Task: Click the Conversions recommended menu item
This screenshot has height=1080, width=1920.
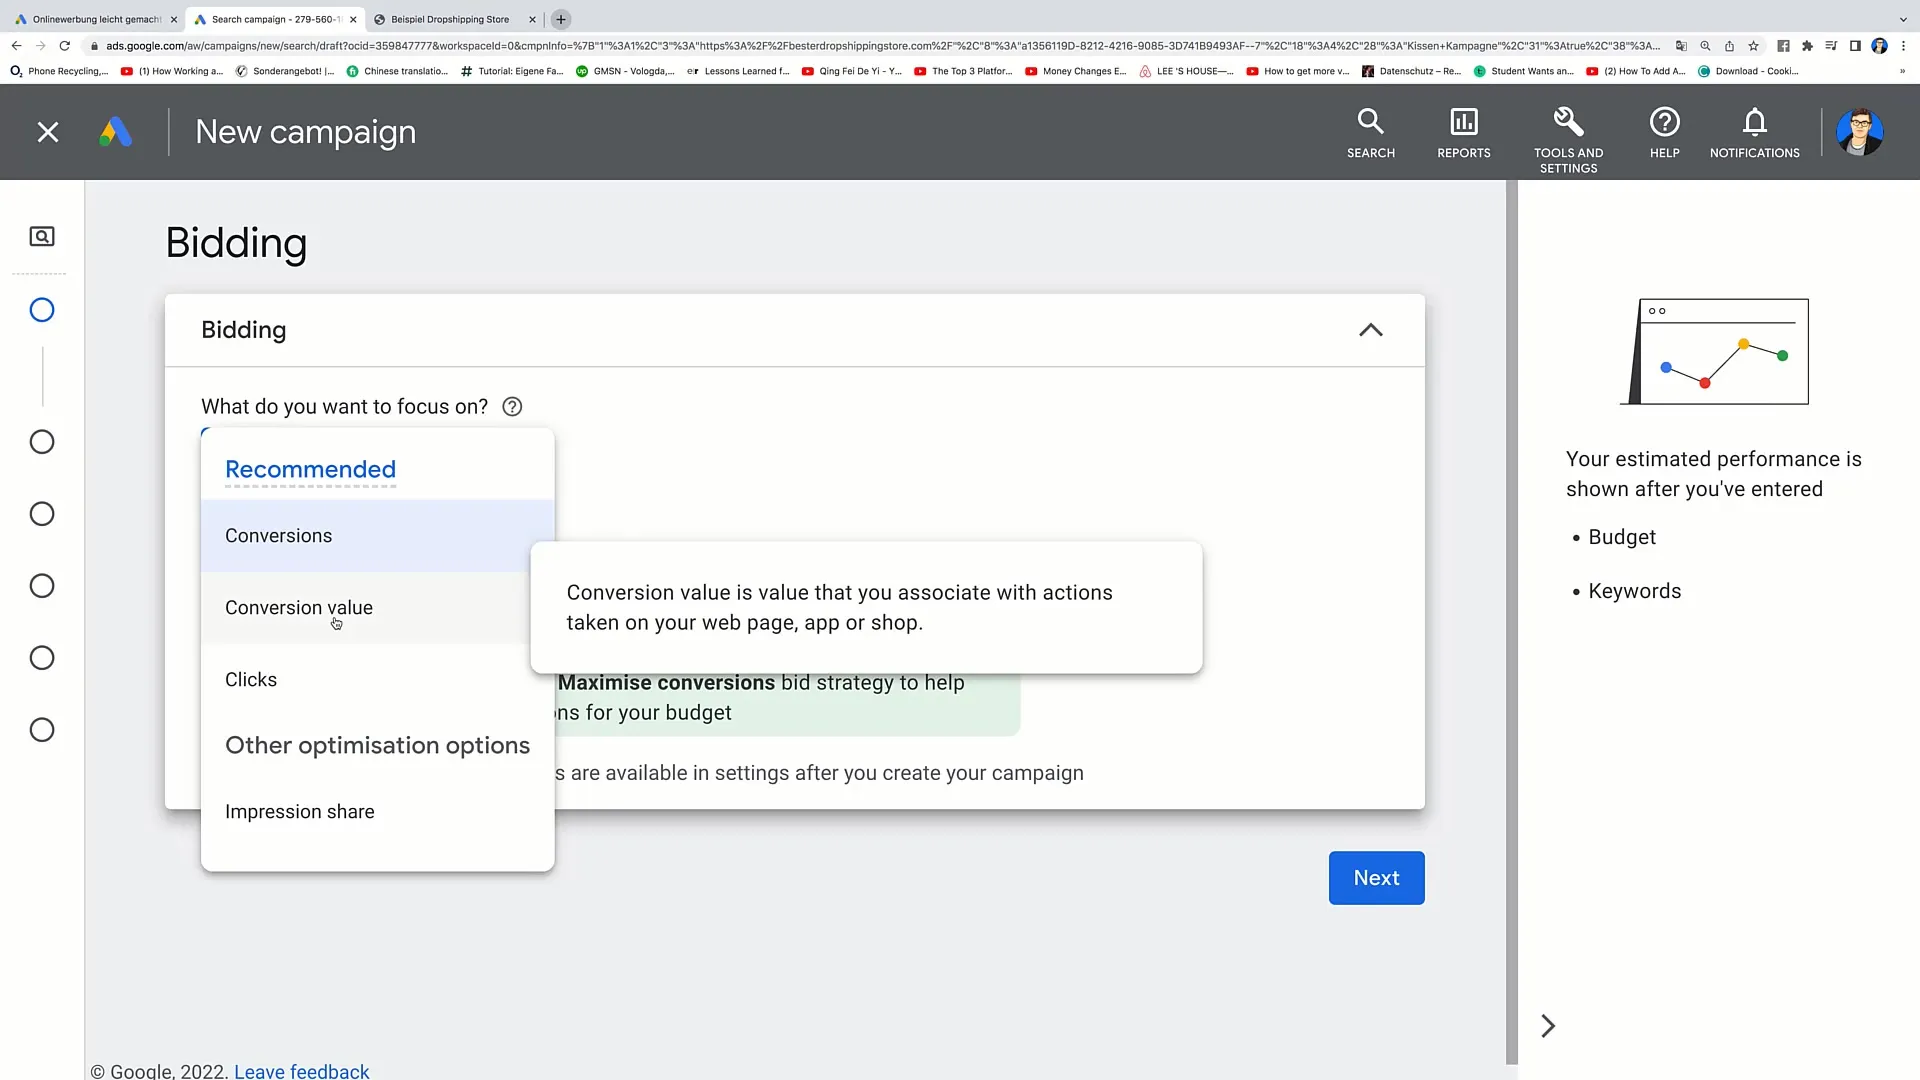Action: [x=278, y=534]
